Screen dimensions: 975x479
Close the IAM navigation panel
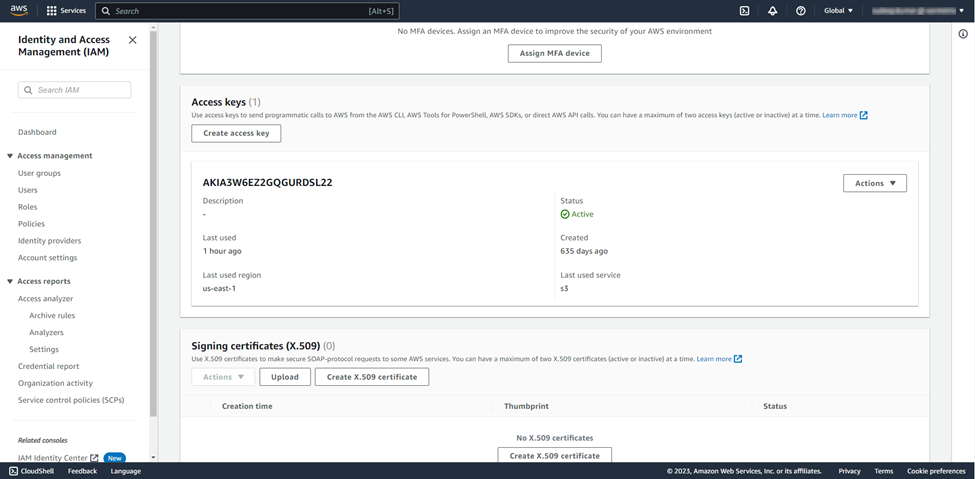click(x=132, y=40)
